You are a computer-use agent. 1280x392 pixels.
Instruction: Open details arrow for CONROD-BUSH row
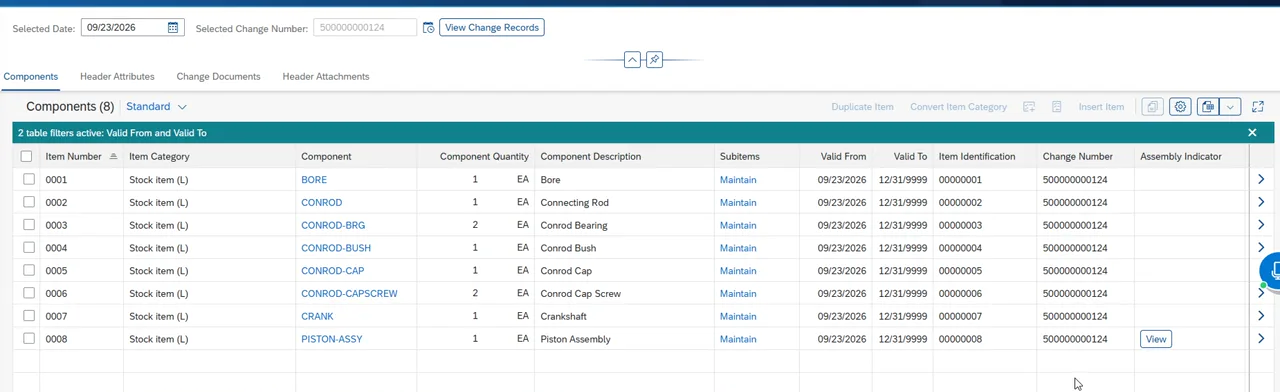[1261, 248]
